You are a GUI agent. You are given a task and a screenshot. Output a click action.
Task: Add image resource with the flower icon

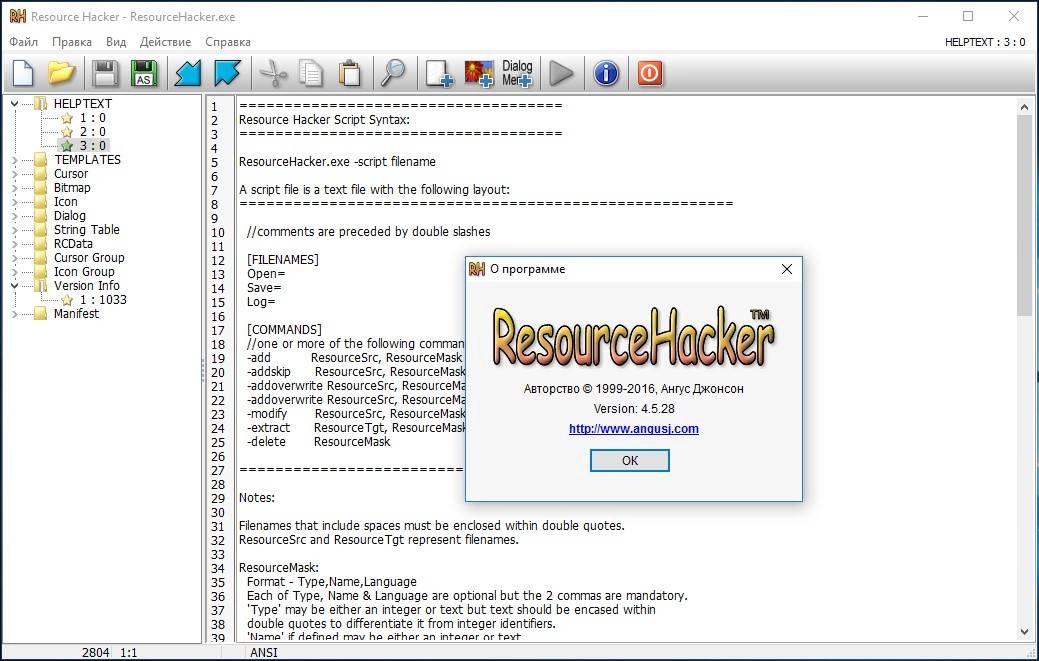pos(478,73)
